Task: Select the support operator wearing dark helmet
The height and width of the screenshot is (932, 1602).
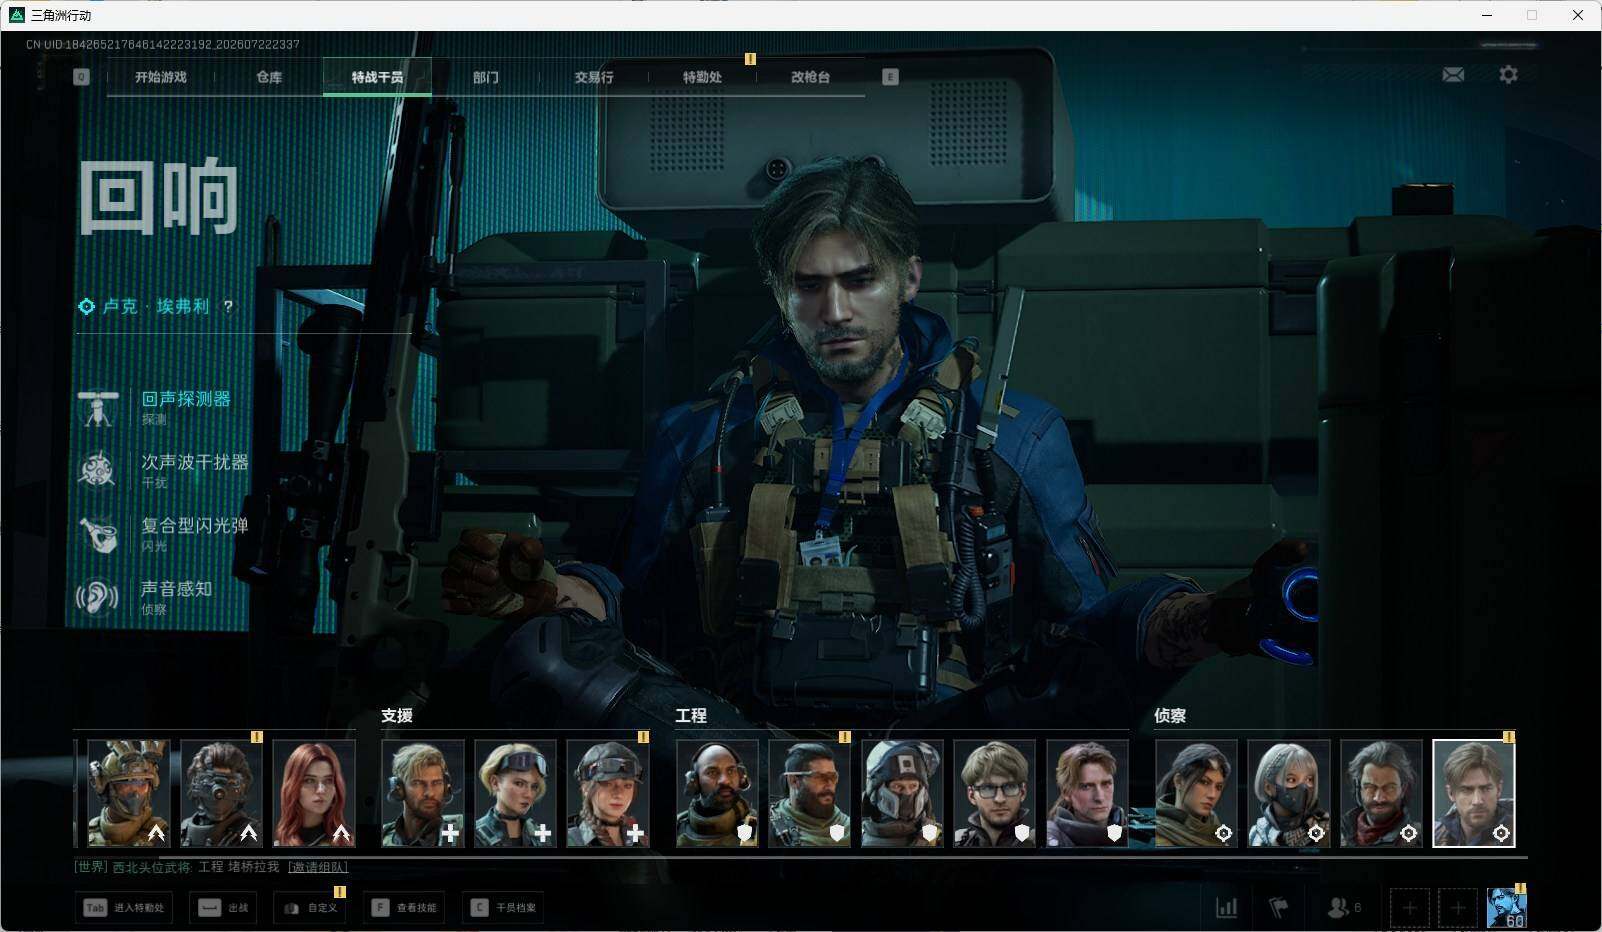Action: coord(608,793)
